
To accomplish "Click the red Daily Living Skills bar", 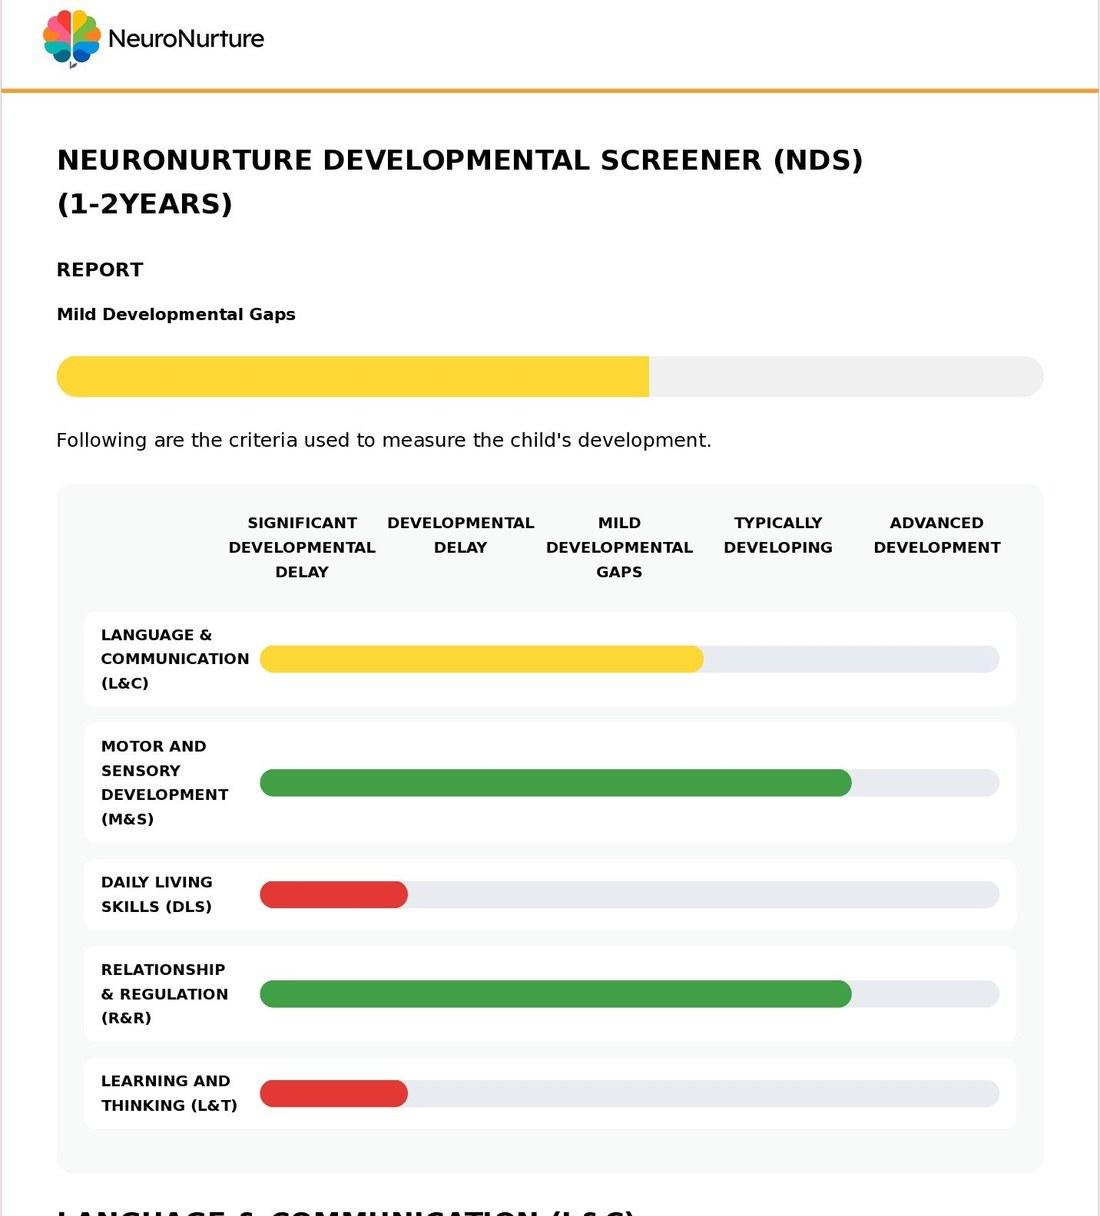I will (334, 895).
